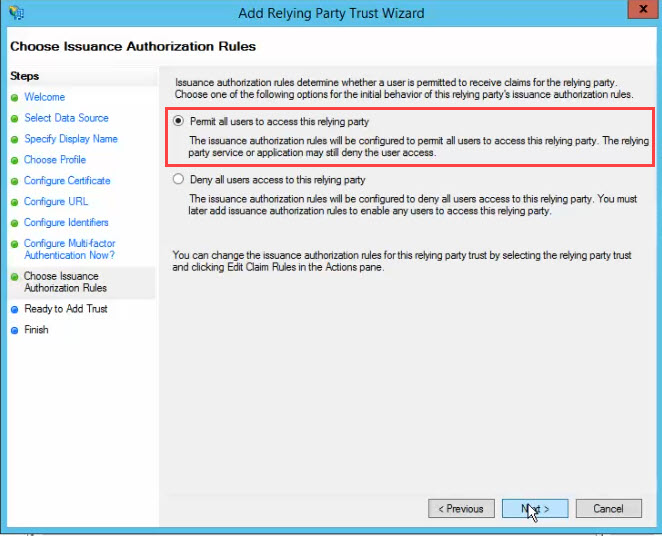Click green bullet beside Configure Multi-factor Authentication
662x536 pixels.
(x=15, y=244)
